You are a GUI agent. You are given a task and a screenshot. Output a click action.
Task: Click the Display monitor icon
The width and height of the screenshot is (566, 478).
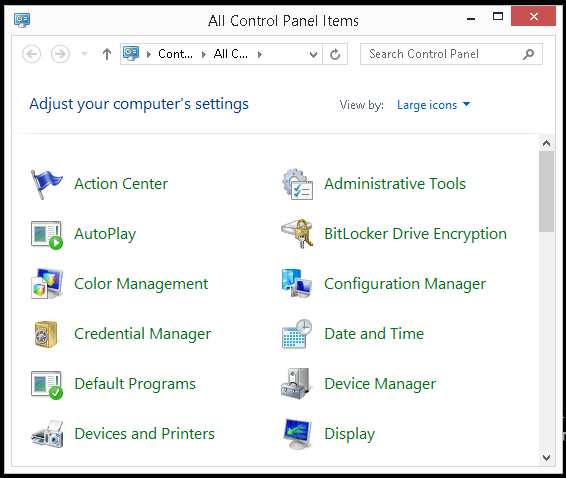tap(297, 434)
